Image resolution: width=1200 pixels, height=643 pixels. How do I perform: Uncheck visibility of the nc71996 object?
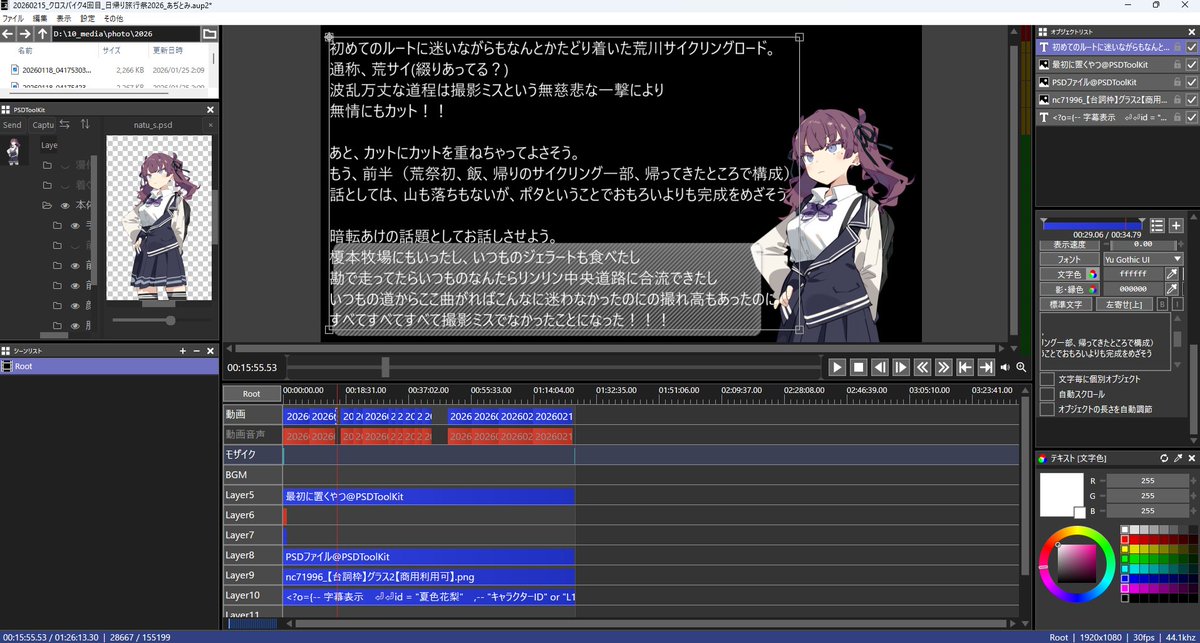point(1191,100)
